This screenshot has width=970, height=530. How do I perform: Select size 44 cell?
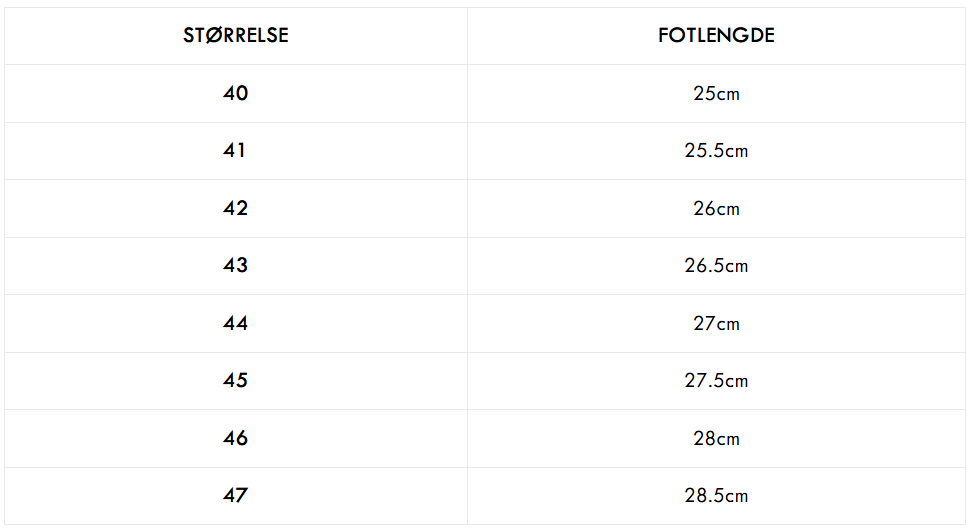(236, 323)
